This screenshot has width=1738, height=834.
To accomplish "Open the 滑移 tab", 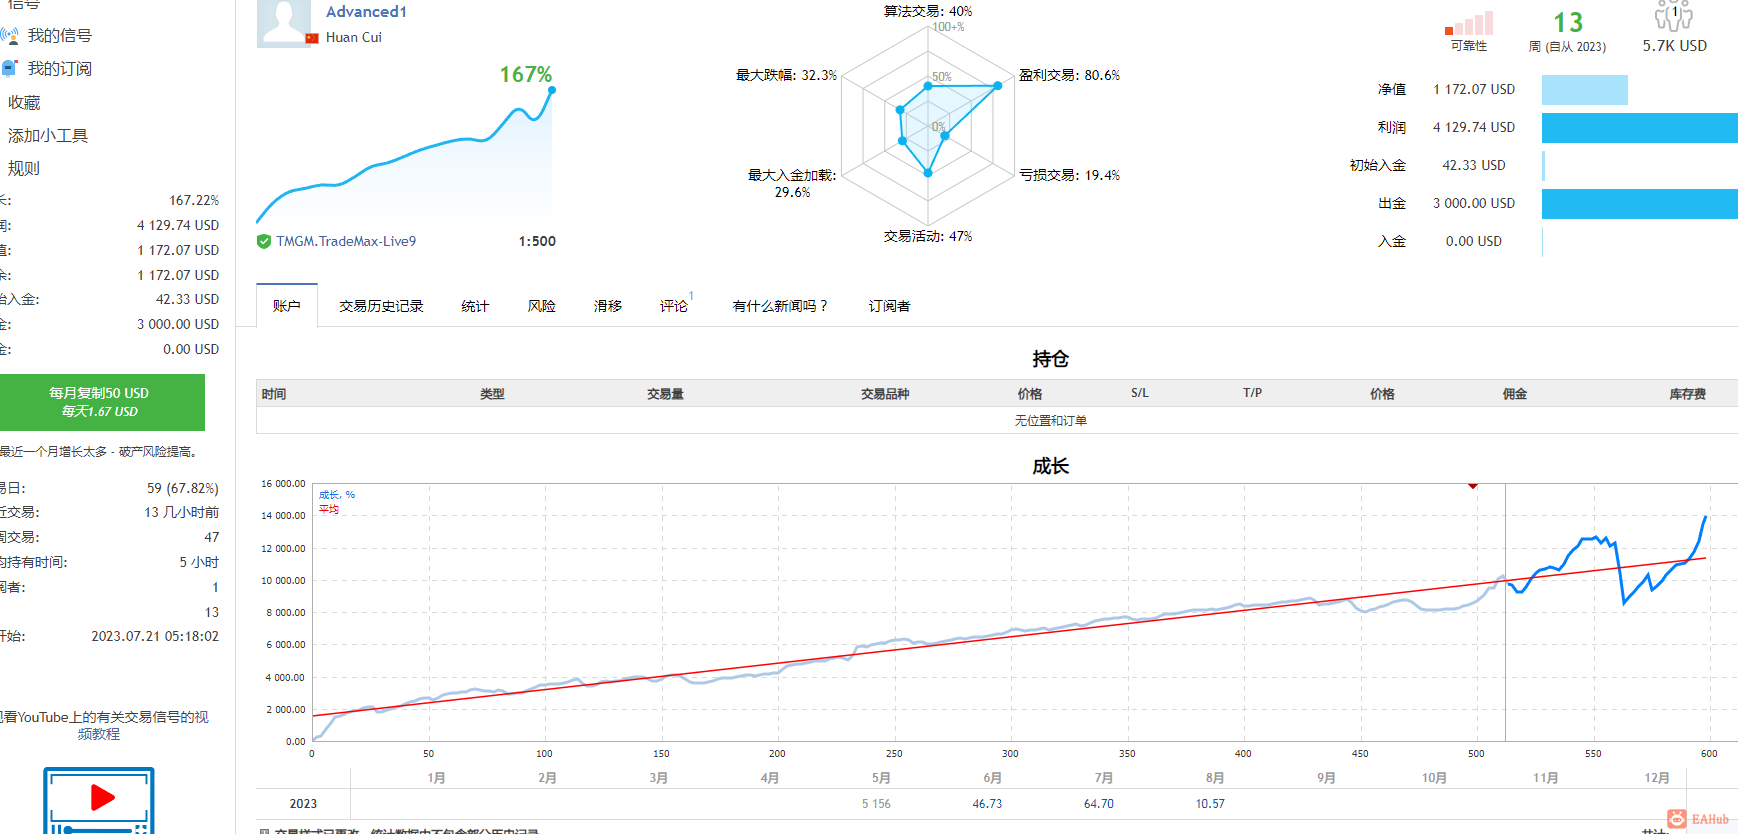I will point(608,306).
